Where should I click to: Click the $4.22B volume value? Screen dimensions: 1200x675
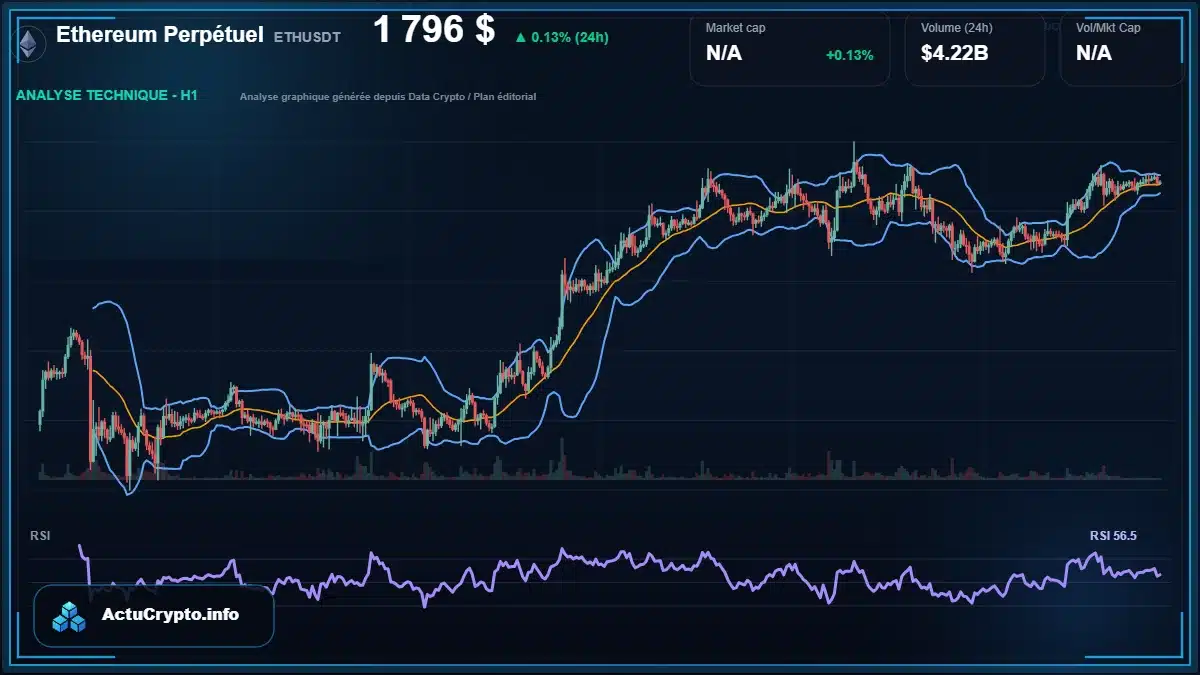tap(955, 53)
